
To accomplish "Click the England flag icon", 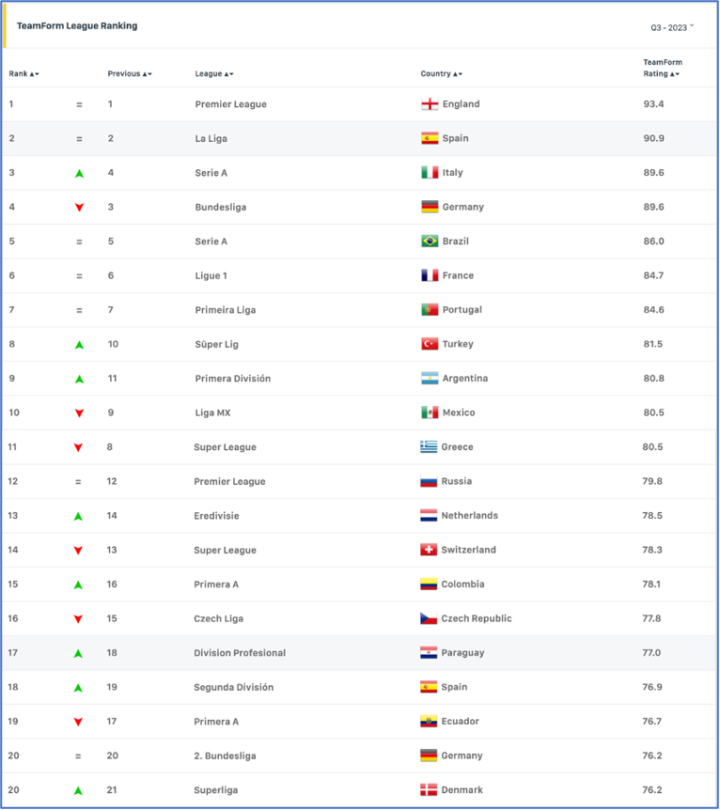I will (x=430, y=104).
